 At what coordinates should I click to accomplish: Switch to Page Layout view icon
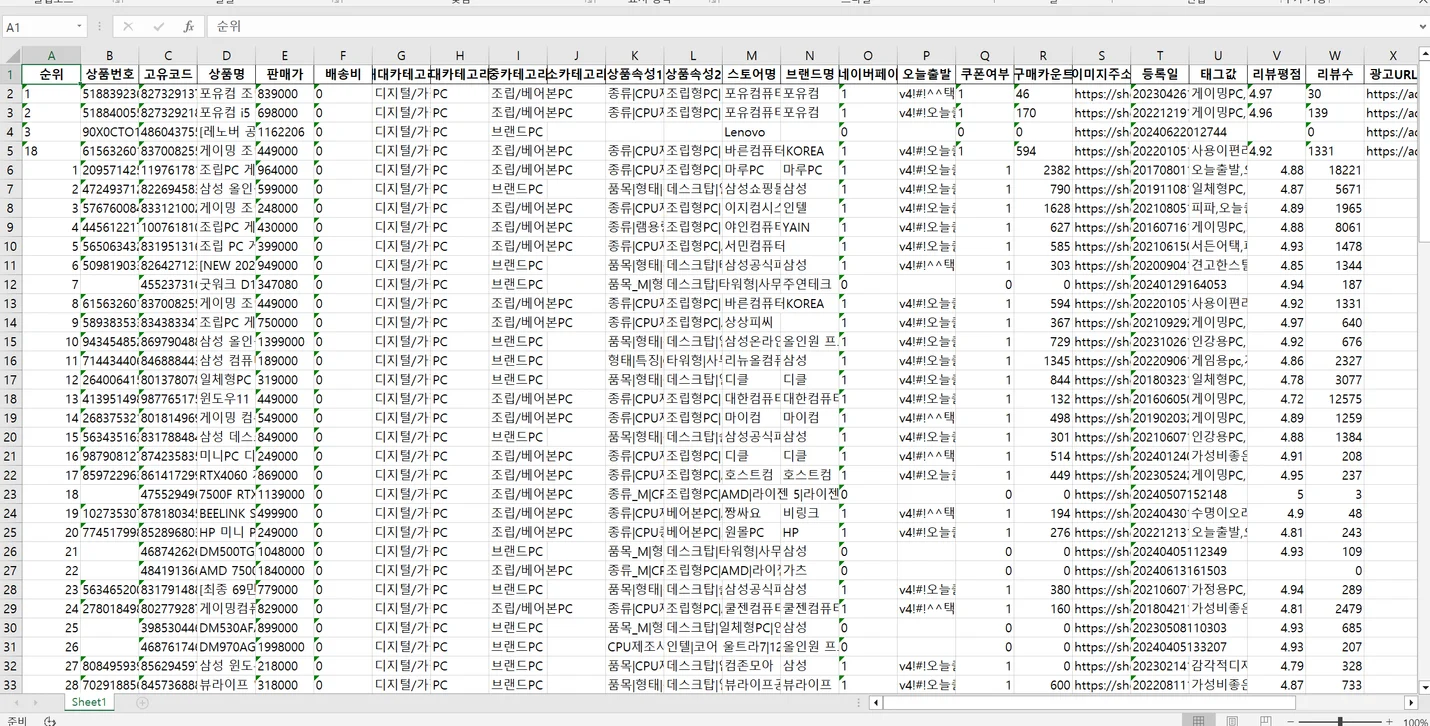click(1232, 721)
